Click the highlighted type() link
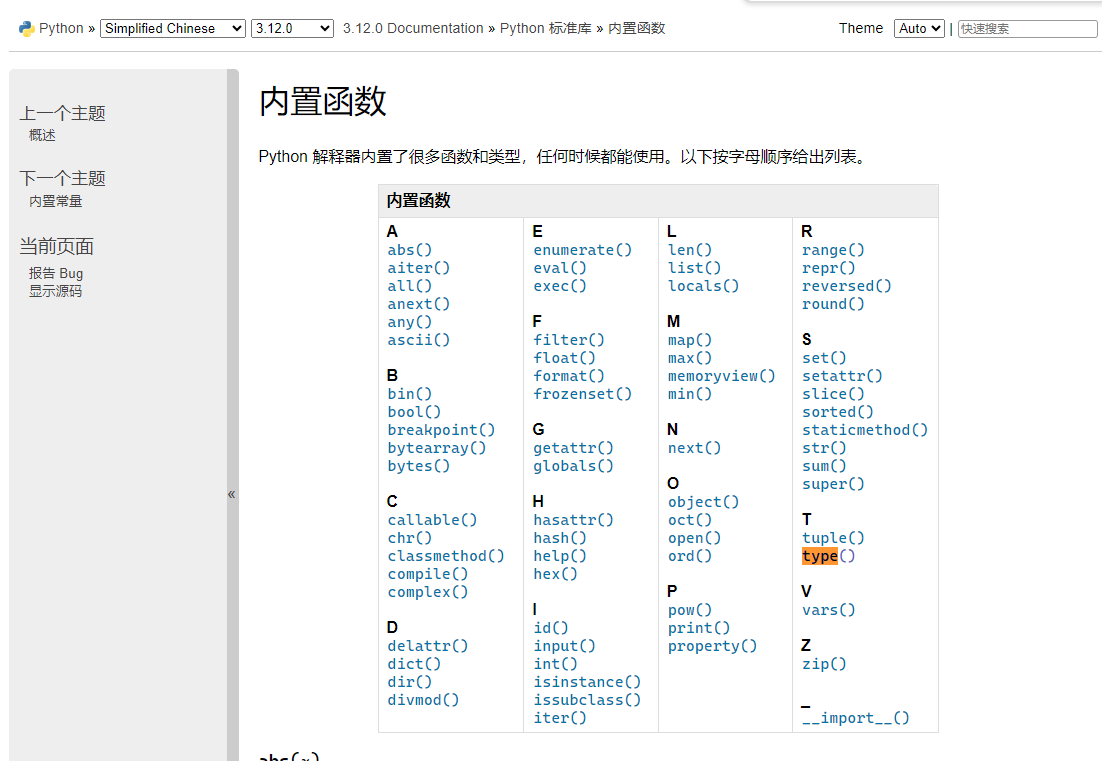This screenshot has height=761, width=1102. pos(823,556)
